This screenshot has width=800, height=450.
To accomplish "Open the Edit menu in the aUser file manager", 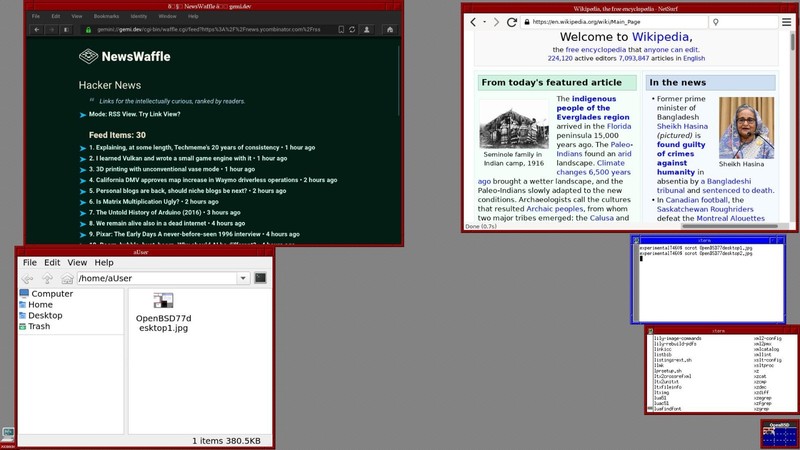I will click(x=52, y=262).
